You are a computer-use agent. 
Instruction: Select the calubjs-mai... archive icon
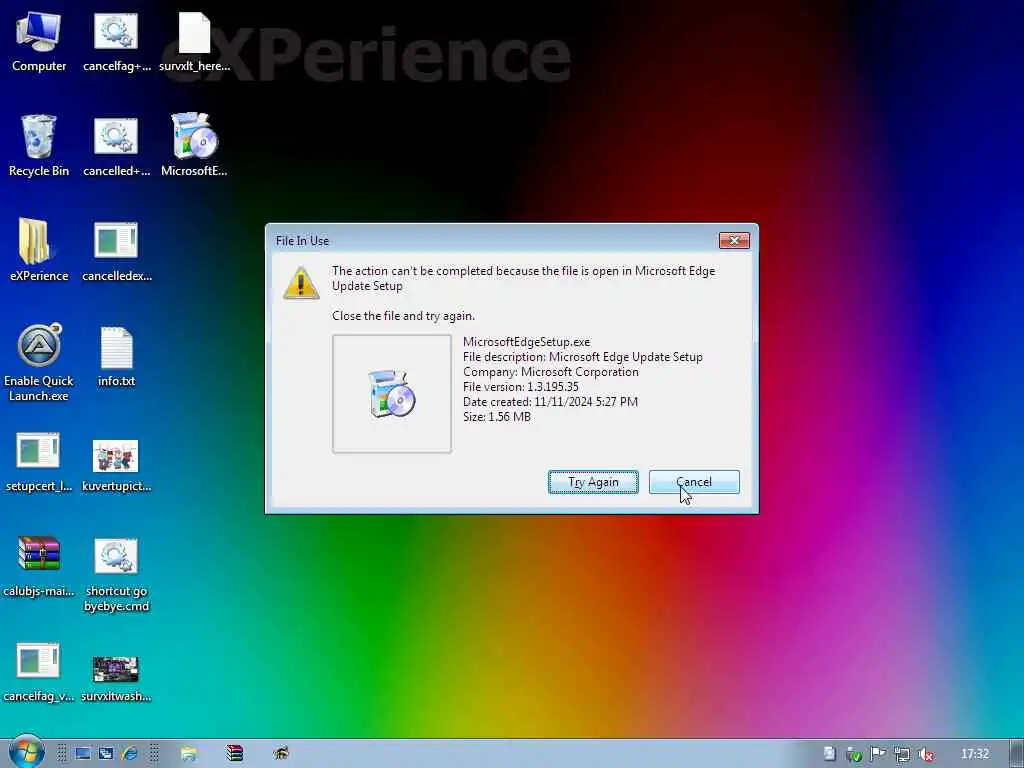(39, 567)
